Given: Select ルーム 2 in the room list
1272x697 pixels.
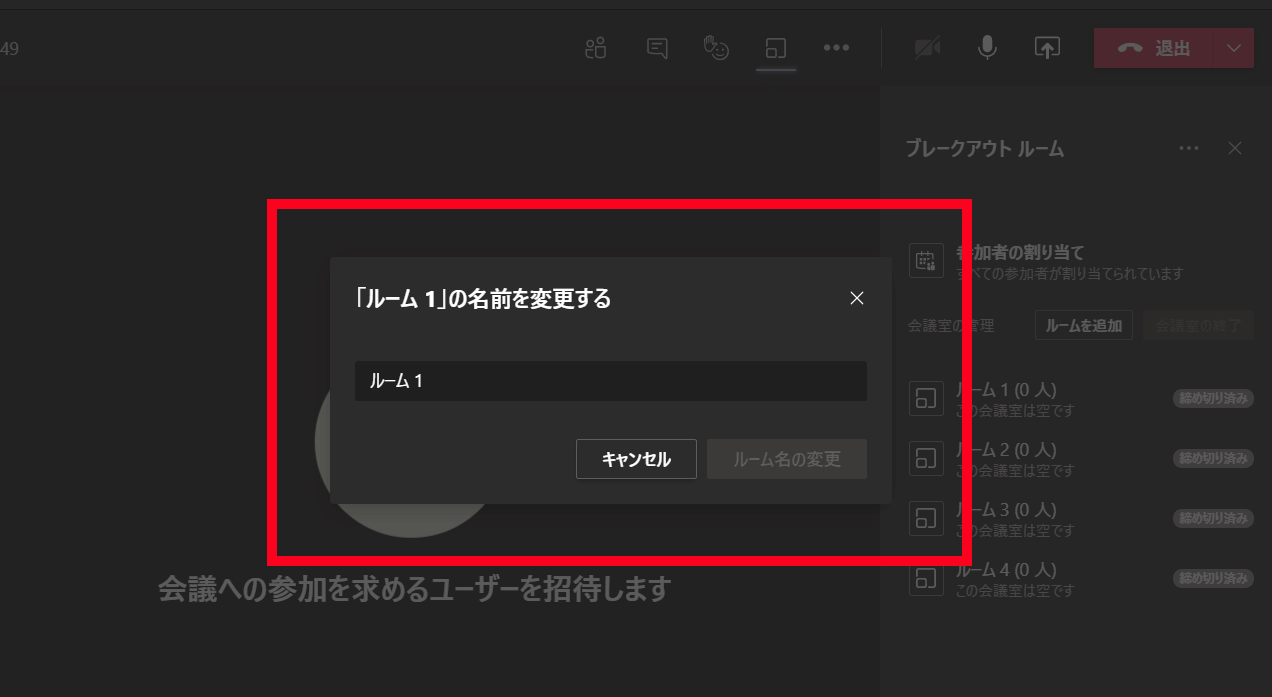Looking at the screenshot, I should coord(1005,458).
